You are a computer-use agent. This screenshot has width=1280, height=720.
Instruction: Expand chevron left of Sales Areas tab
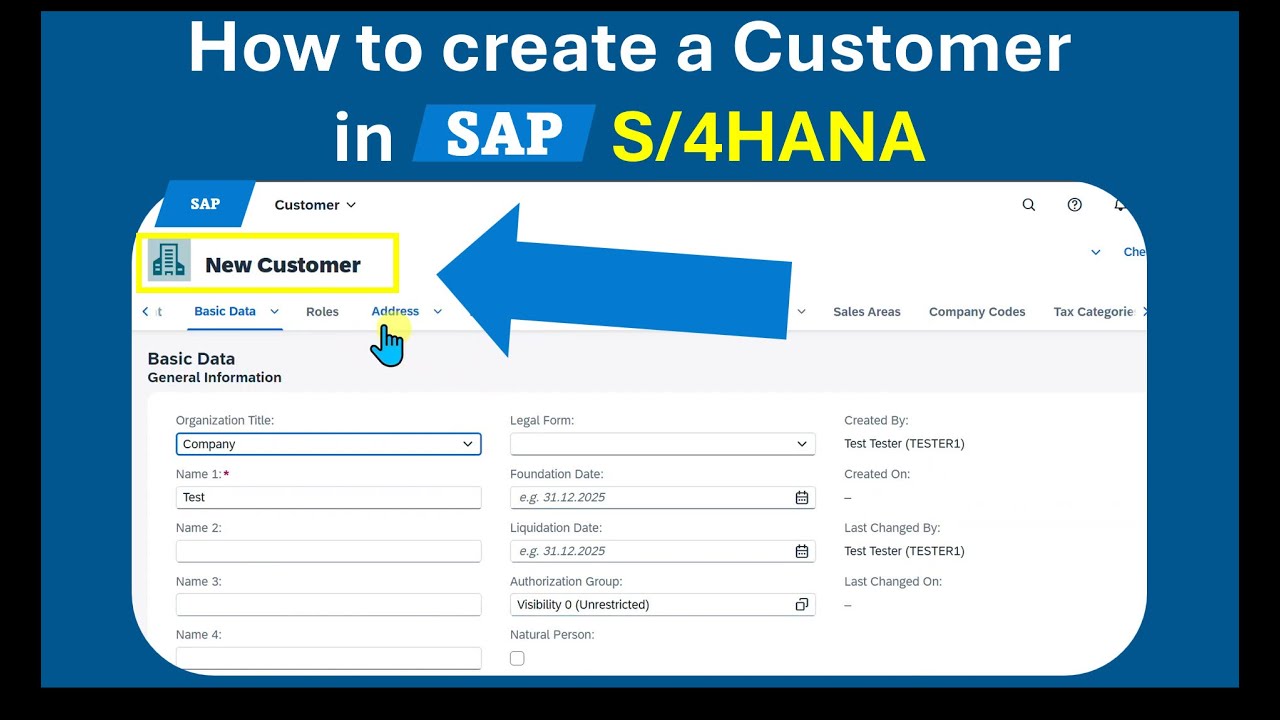point(802,311)
